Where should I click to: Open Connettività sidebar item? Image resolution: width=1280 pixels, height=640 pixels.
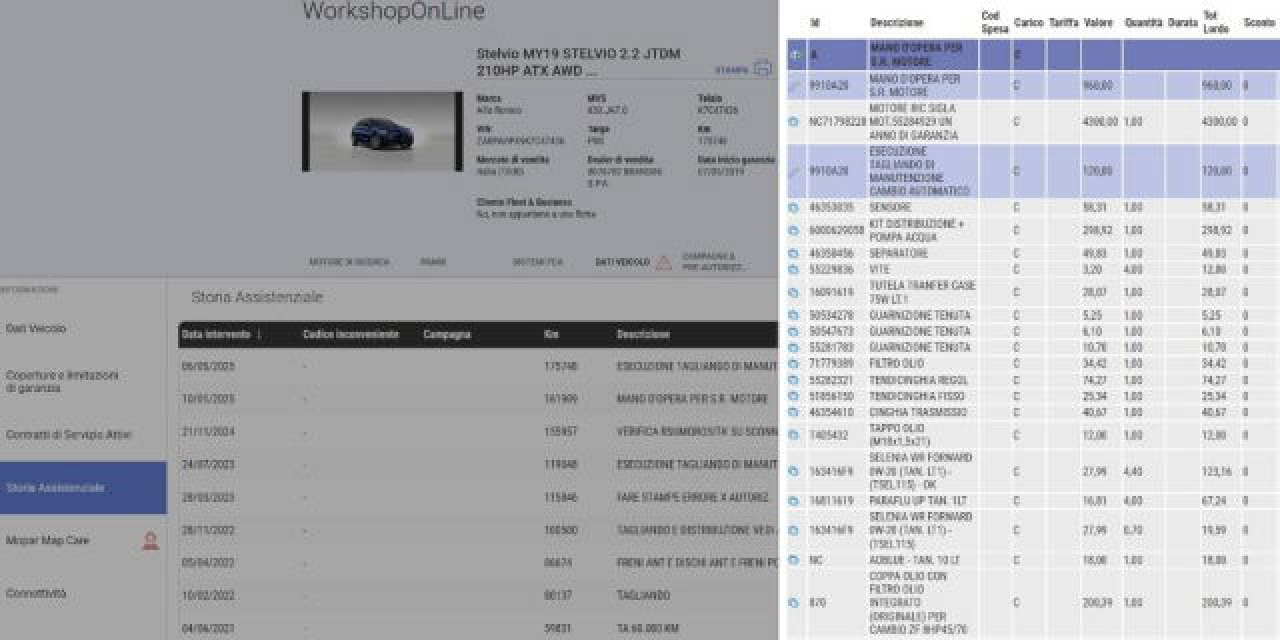point(36,593)
